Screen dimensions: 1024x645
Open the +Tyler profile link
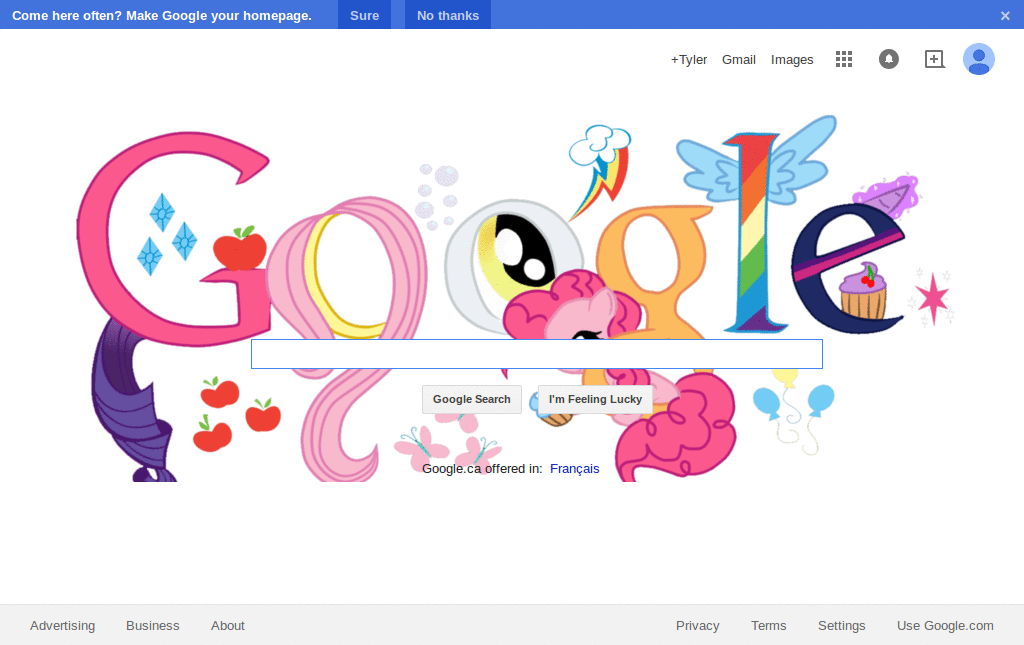(x=689, y=59)
